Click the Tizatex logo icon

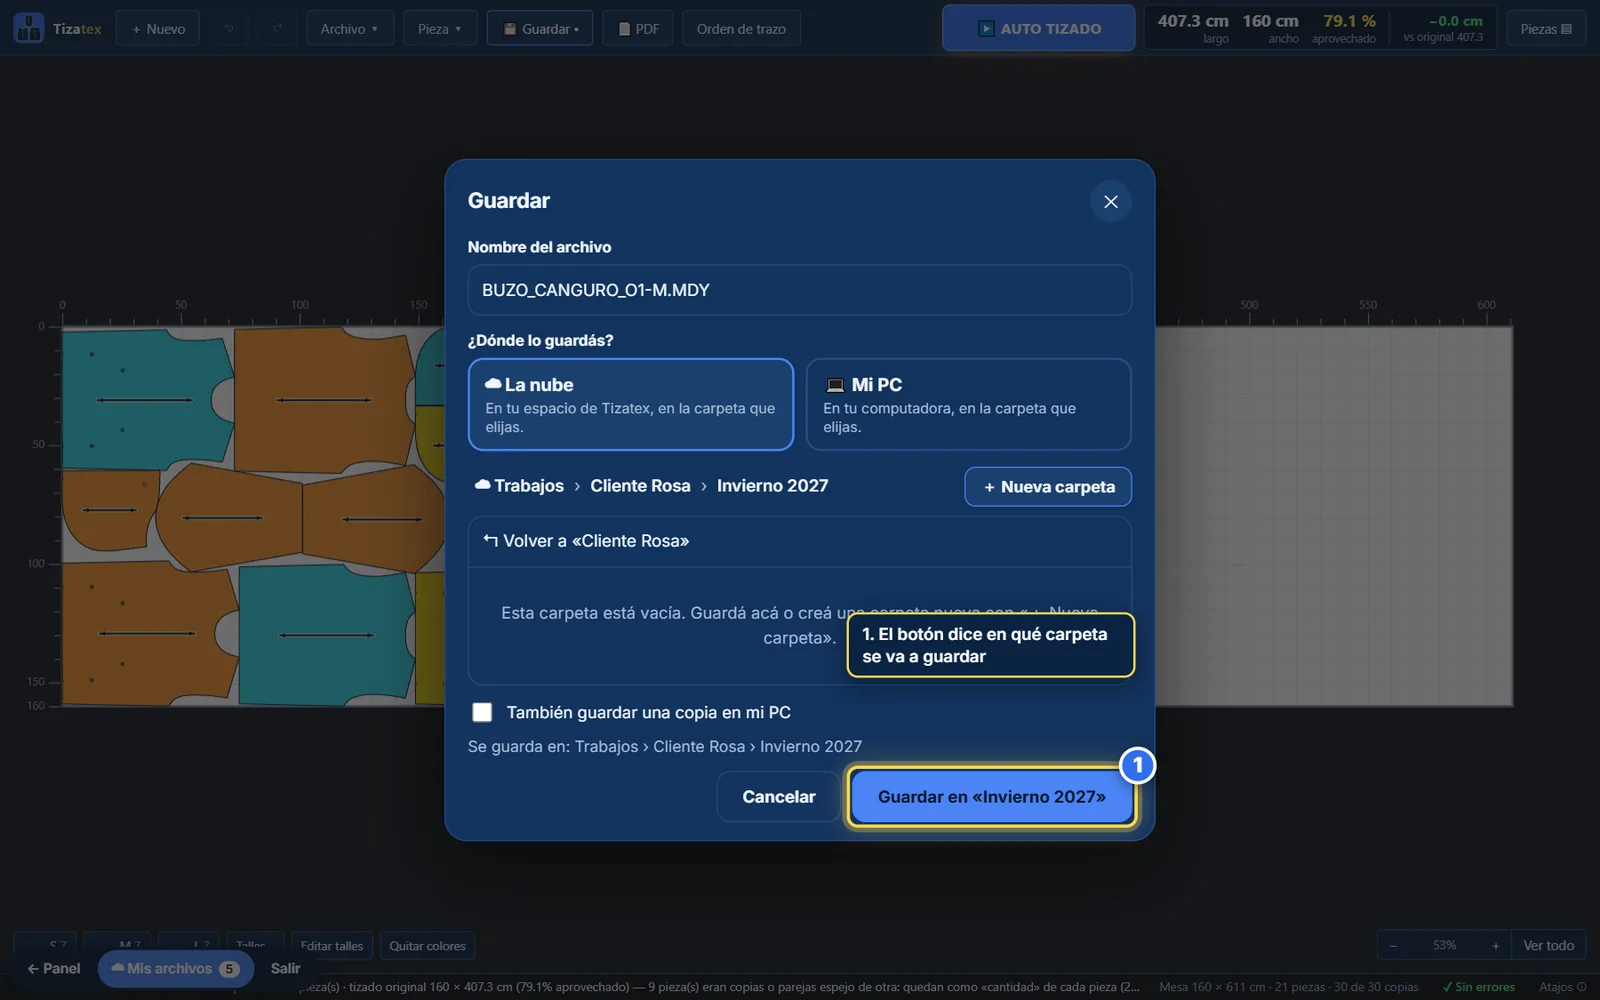pyautogui.click(x=29, y=28)
